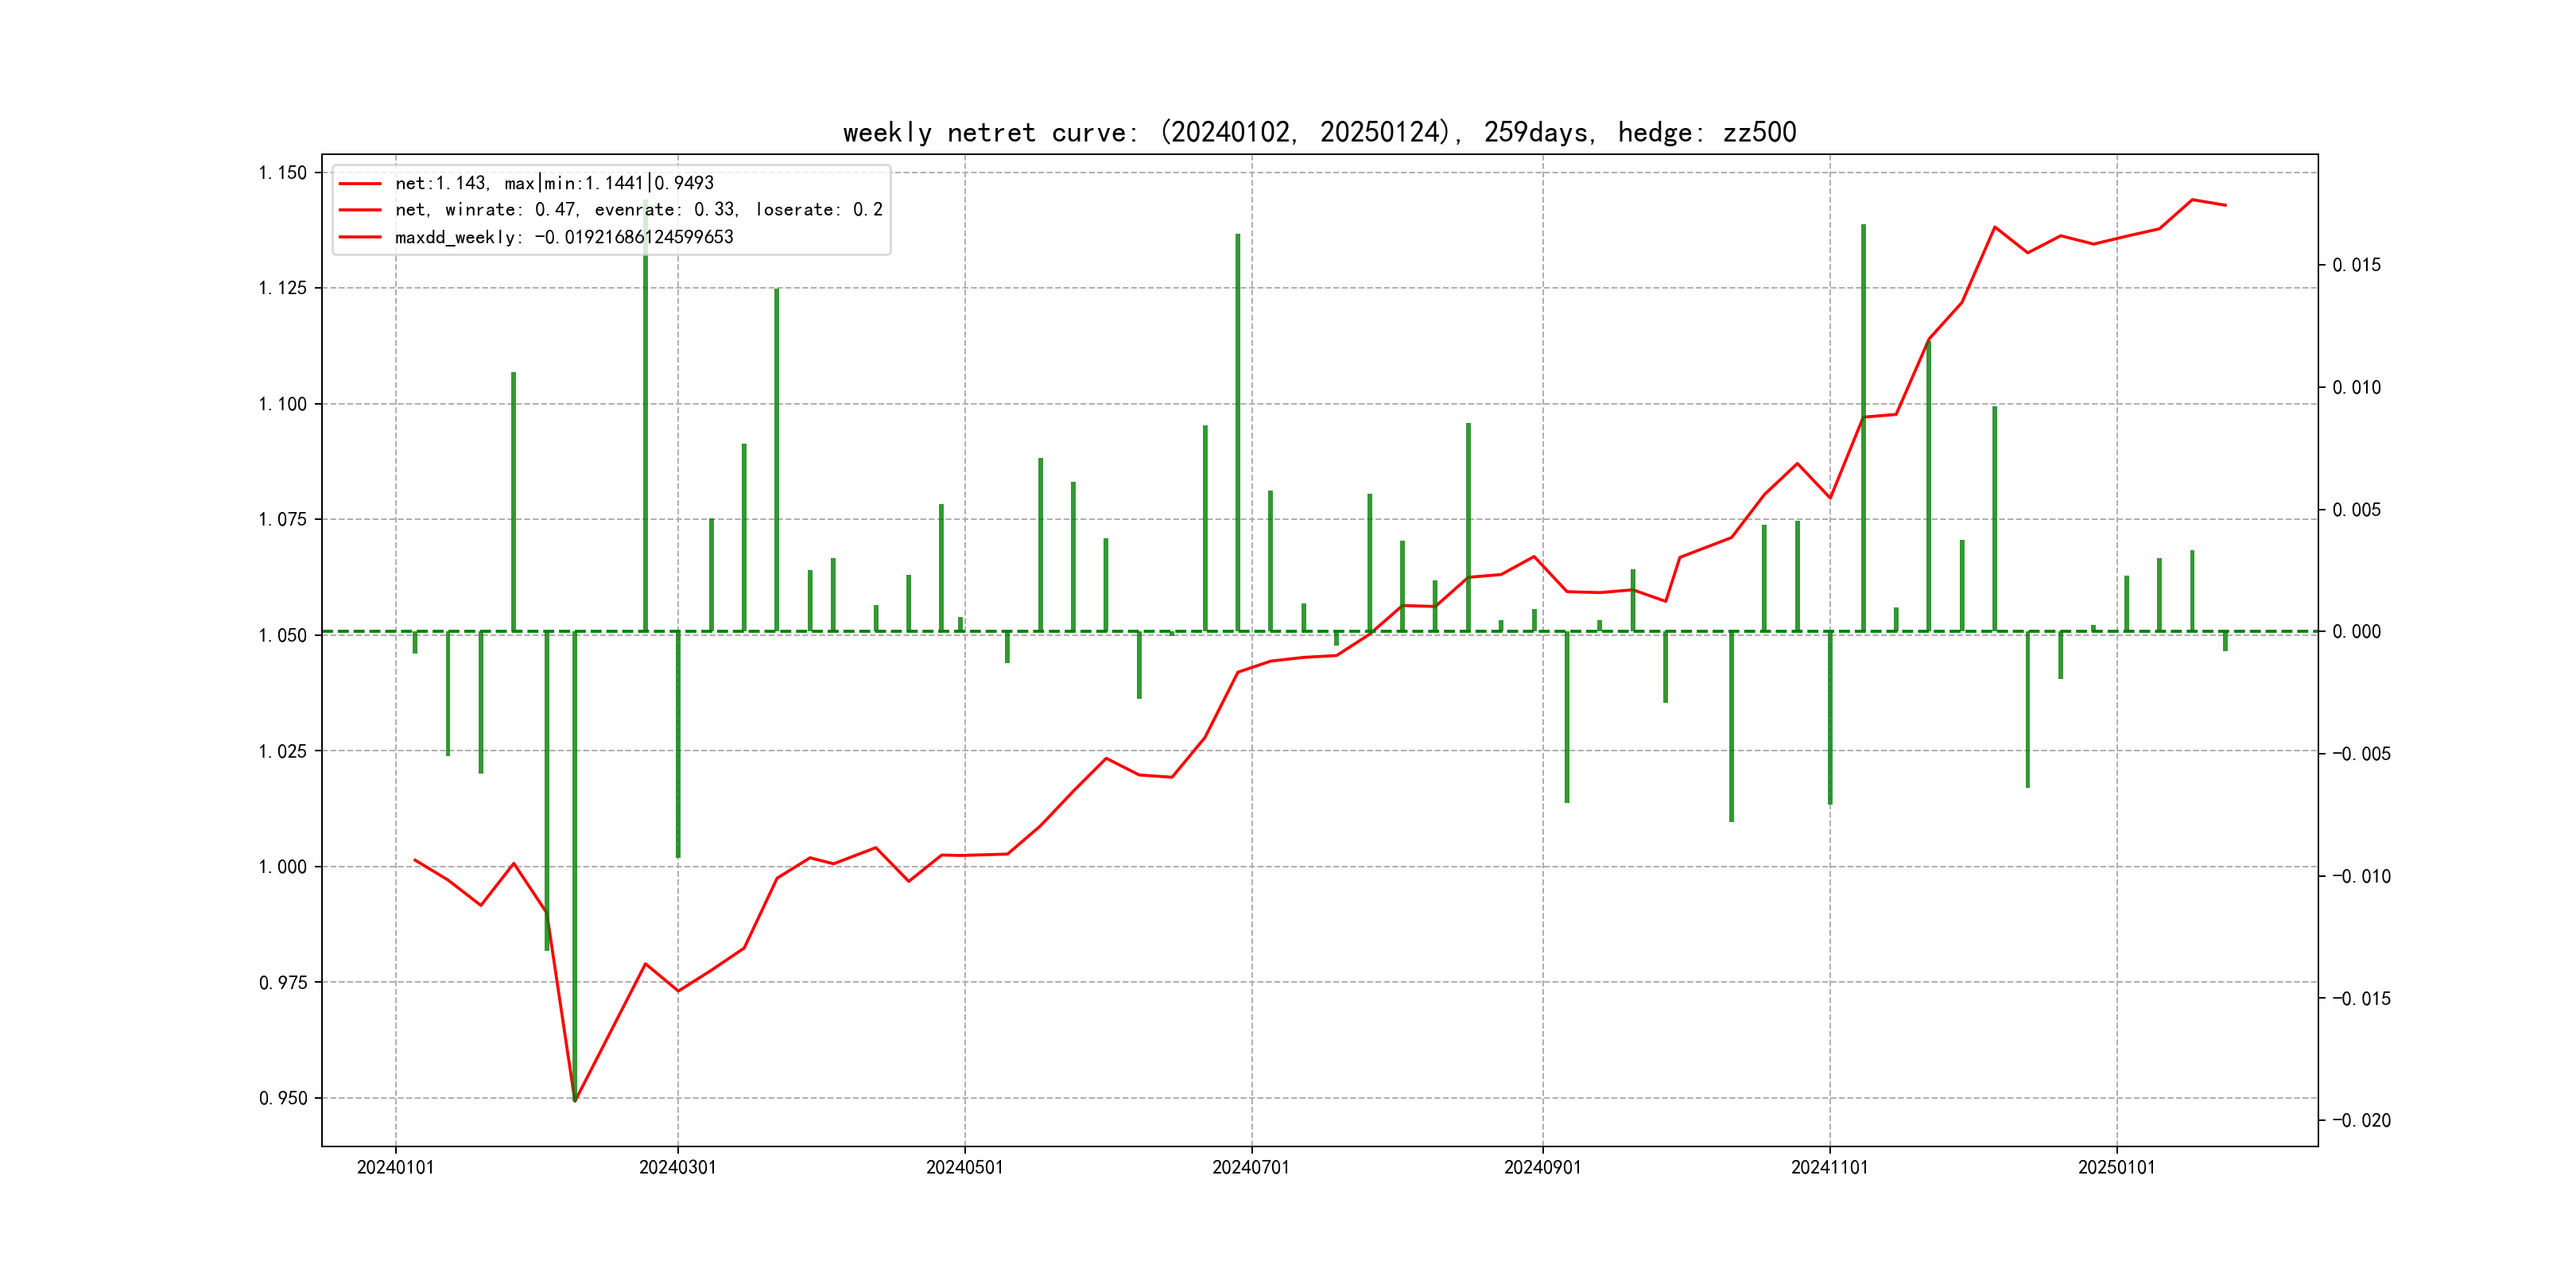Click the 20240501 x-axis label
Screen dimensions: 2576x1288
coord(964,1167)
